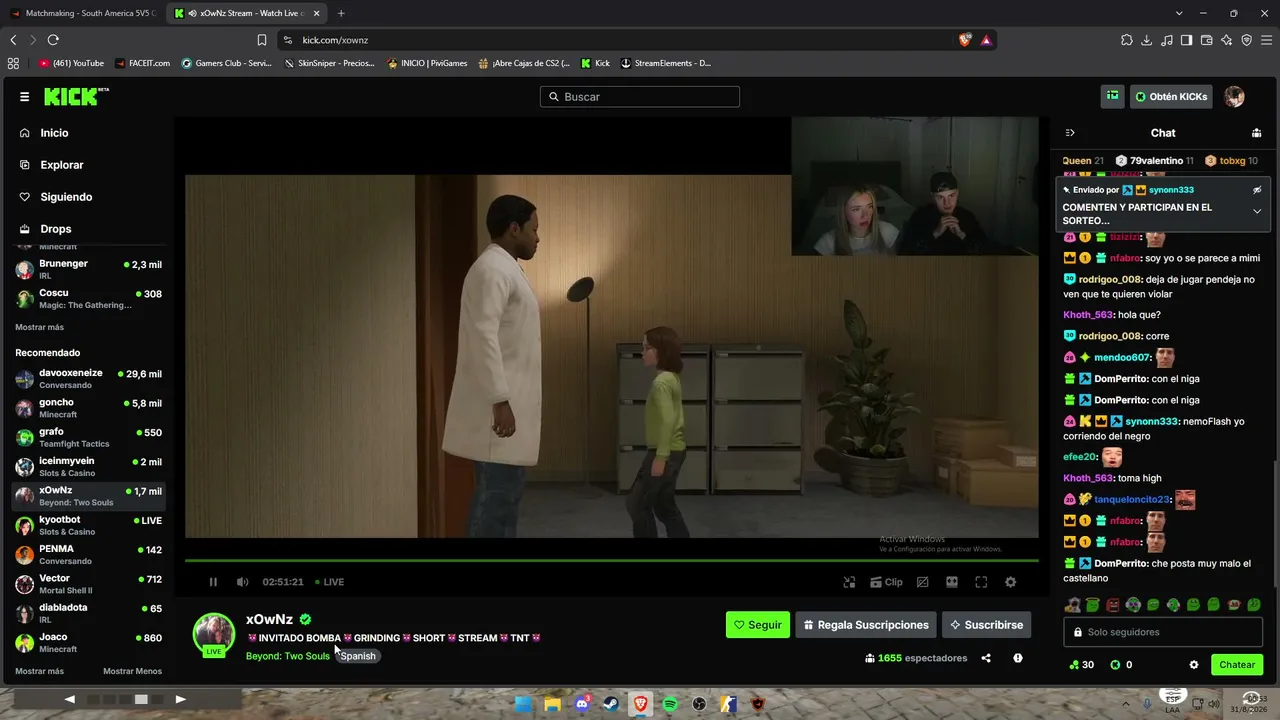Open the multi-stream icon next to Clip
Screen dimensions: 1280x720
(849, 582)
